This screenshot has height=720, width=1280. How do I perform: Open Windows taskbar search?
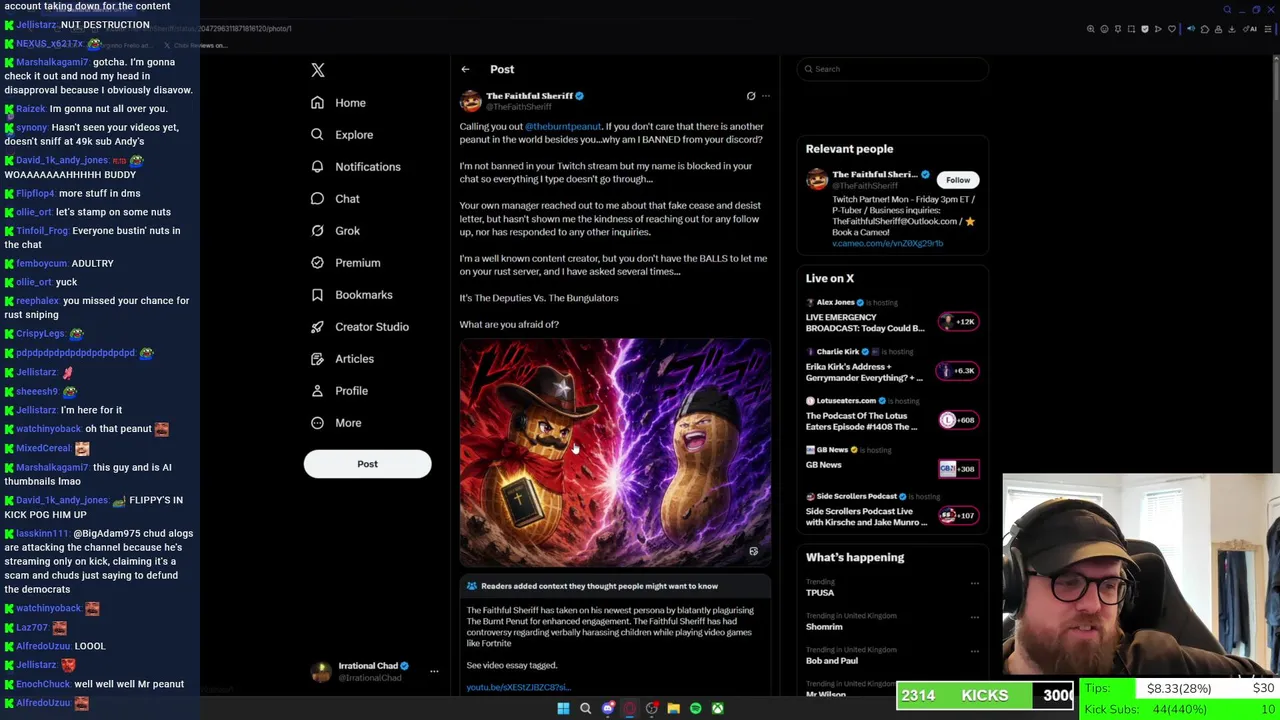point(585,708)
